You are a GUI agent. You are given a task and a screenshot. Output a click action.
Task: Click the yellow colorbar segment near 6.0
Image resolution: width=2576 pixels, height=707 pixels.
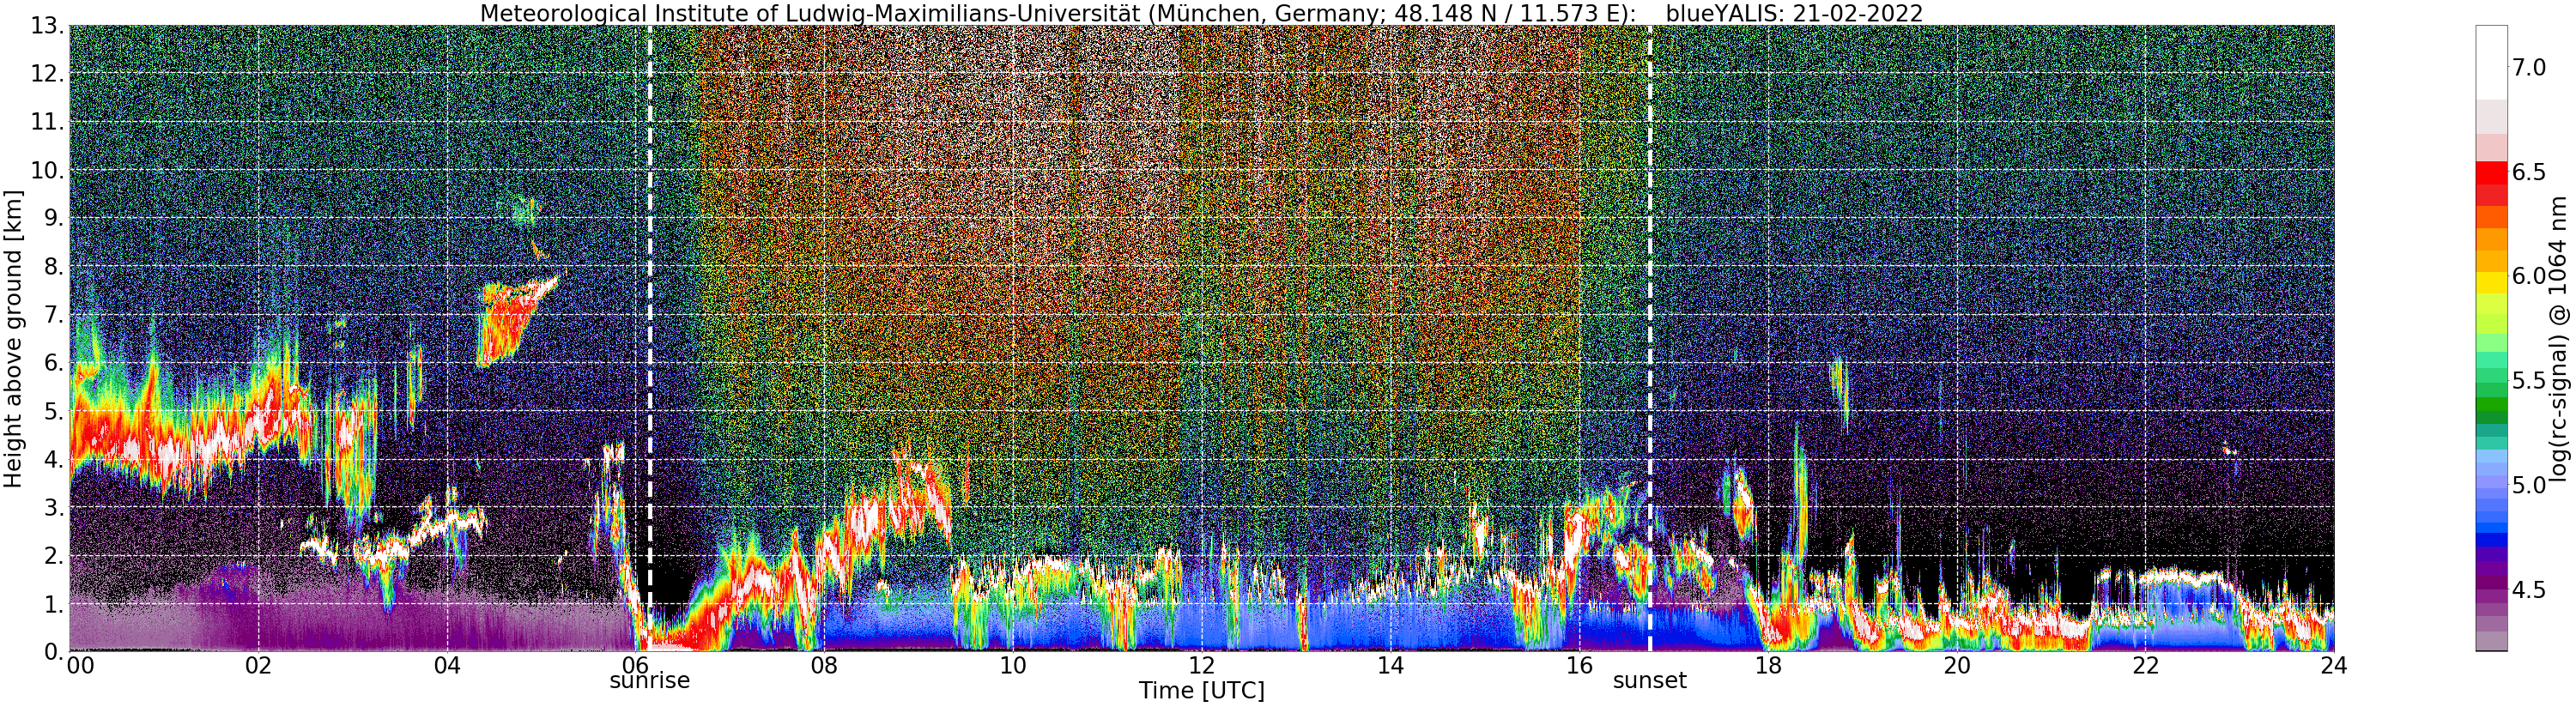click(2490, 281)
